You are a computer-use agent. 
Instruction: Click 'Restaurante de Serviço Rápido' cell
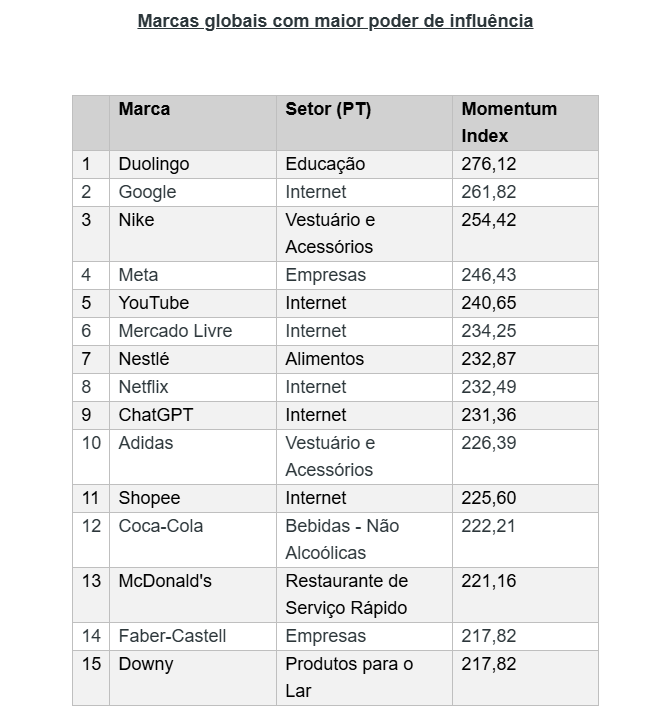[346, 594]
